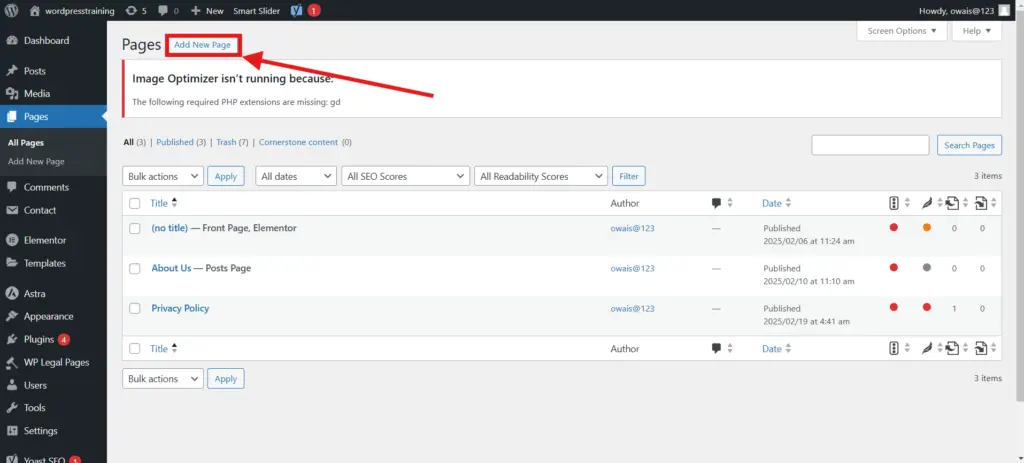Screen dimensions: 1024x463
Task: Click the top Apply button
Action: pyautogui.click(x=226, y=176)
